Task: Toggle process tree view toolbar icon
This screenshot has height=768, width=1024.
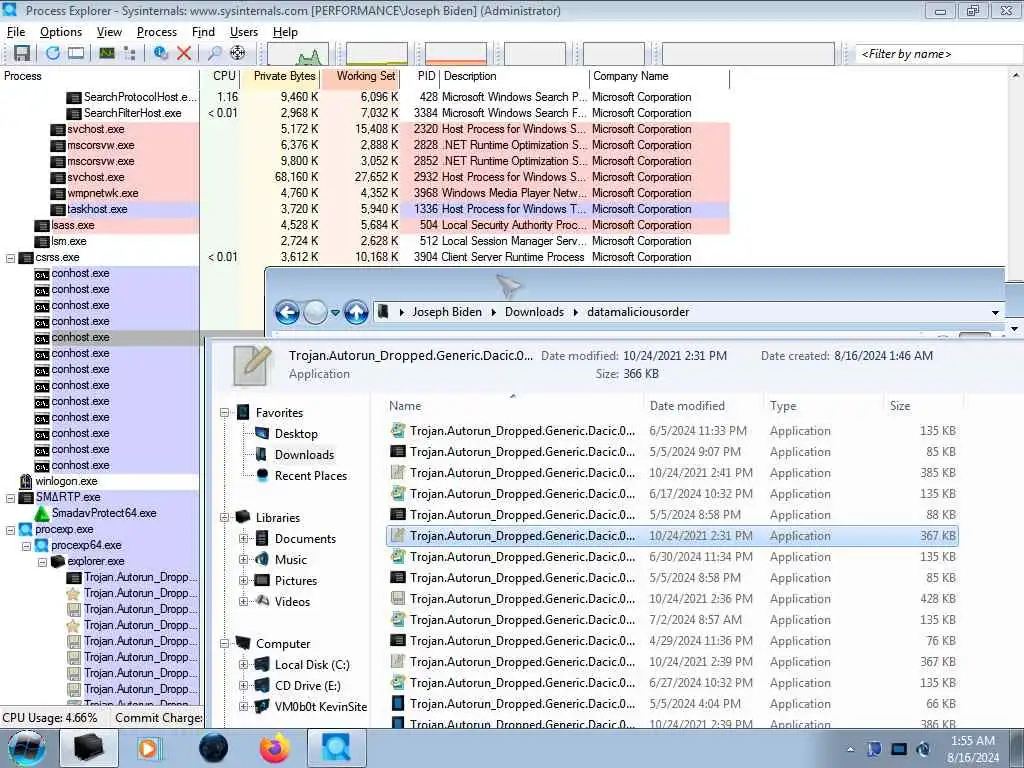Action: [129, 54]
